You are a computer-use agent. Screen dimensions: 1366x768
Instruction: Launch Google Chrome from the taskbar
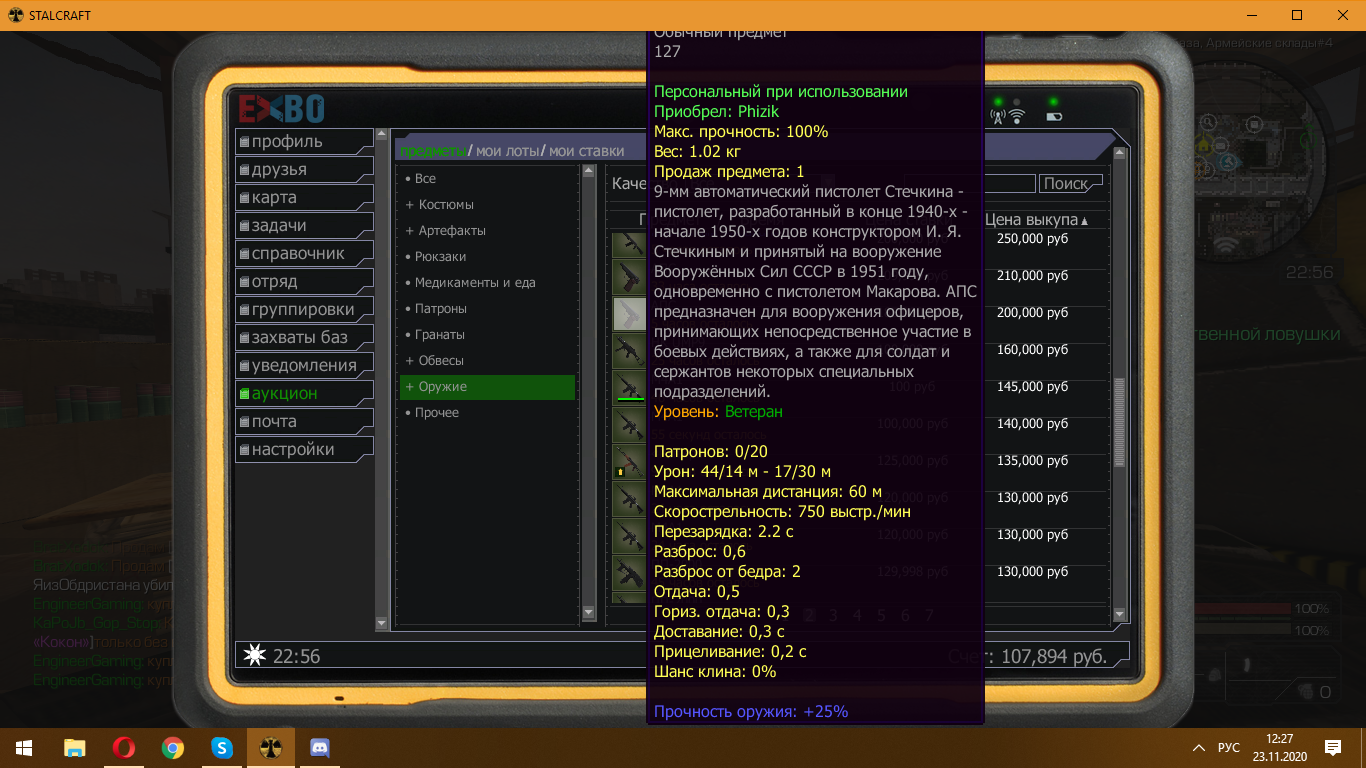coord(173,748)
